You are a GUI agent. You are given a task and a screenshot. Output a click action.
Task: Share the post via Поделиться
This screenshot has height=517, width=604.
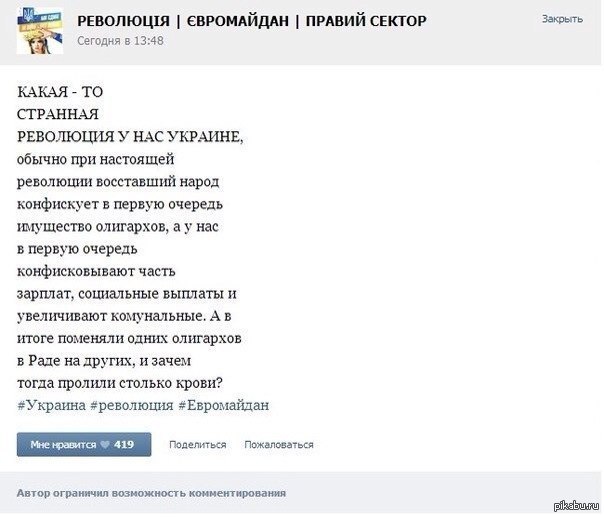(197, 445)
